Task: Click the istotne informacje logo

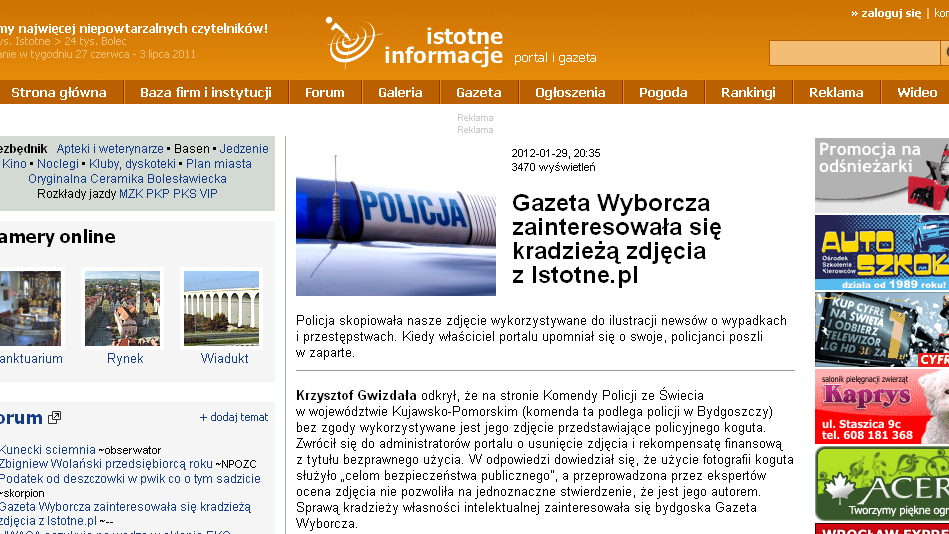Action: 415,42
